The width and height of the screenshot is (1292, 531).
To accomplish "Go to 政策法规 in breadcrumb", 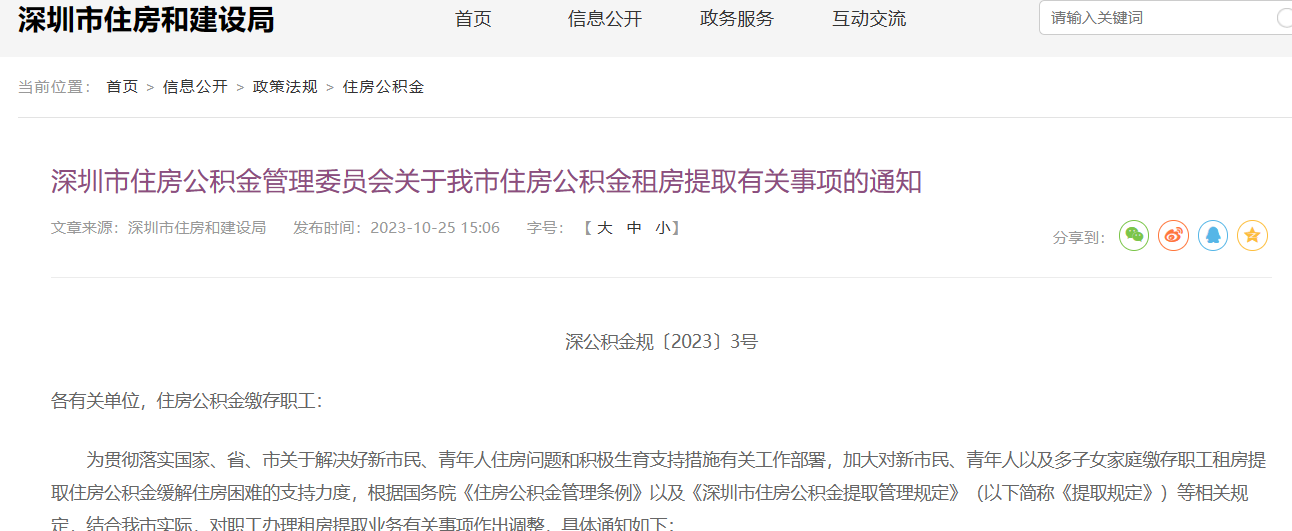I will click(285, 87).
